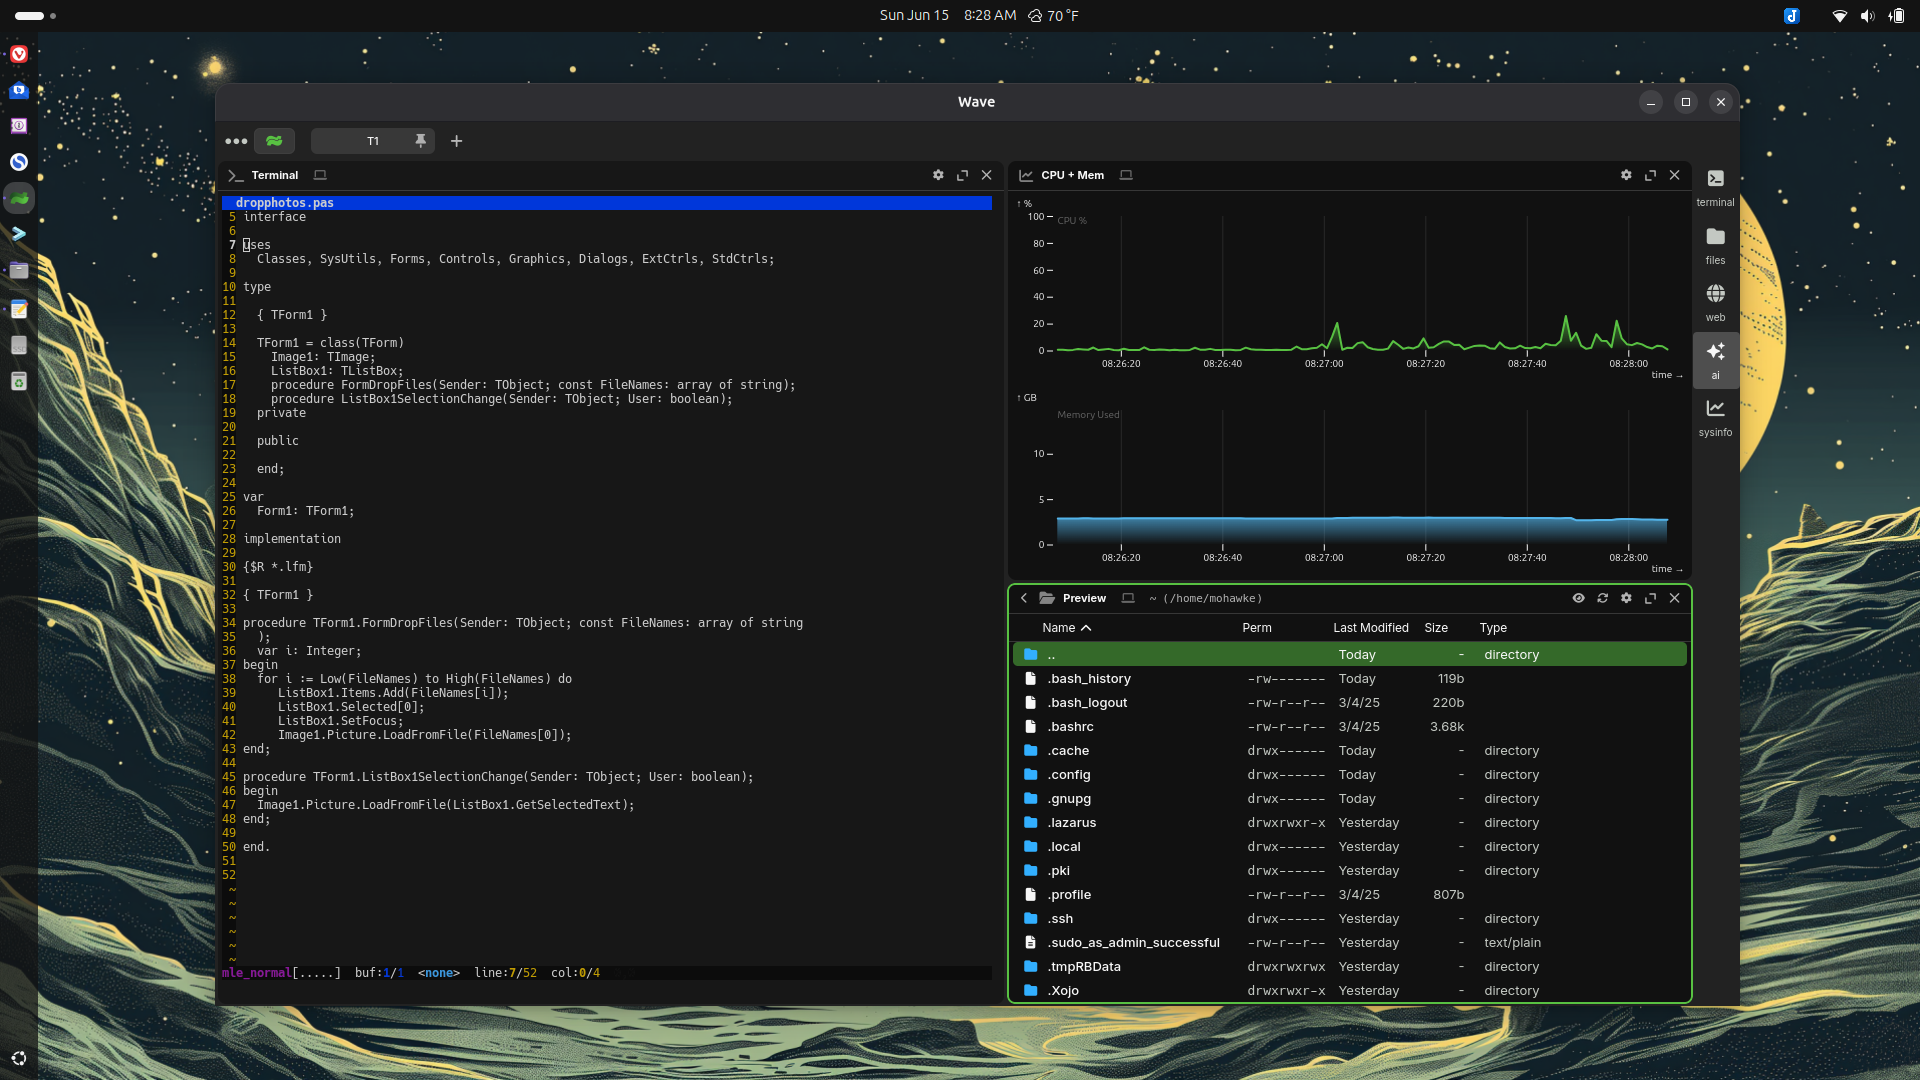Open the .bashrc file entry

pyautogui.click(x=1070, y=727)
